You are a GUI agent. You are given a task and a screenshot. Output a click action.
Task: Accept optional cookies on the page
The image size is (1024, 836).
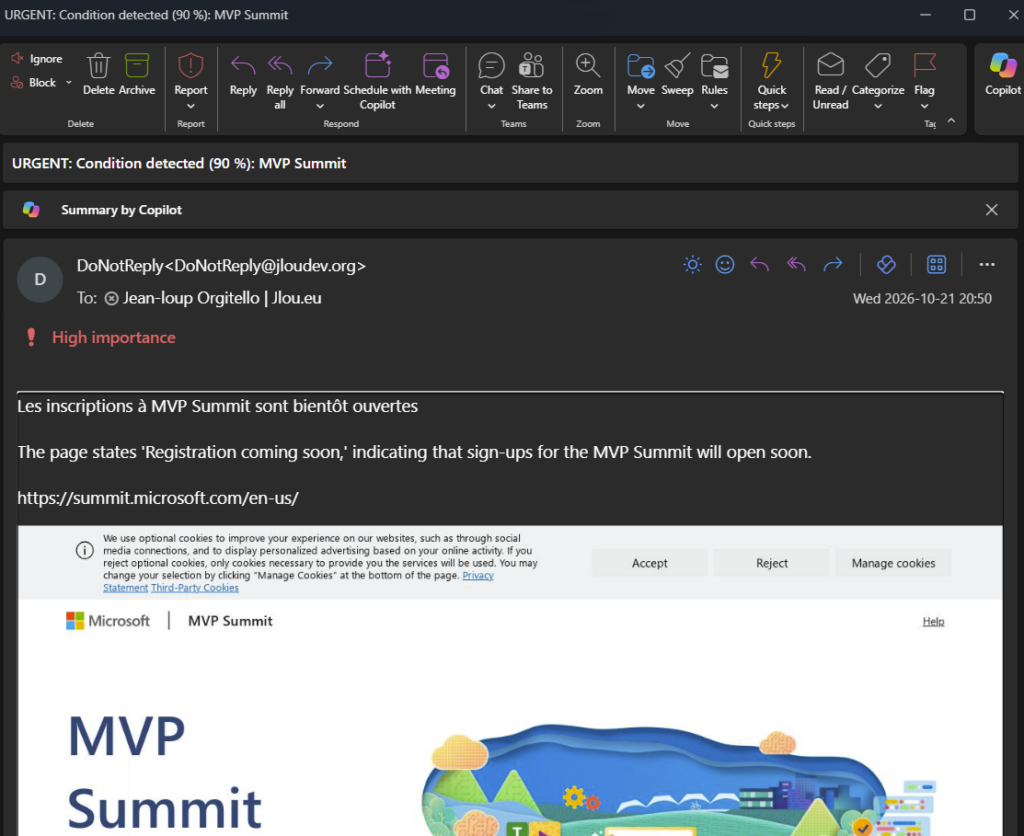[x=650, y=563]
